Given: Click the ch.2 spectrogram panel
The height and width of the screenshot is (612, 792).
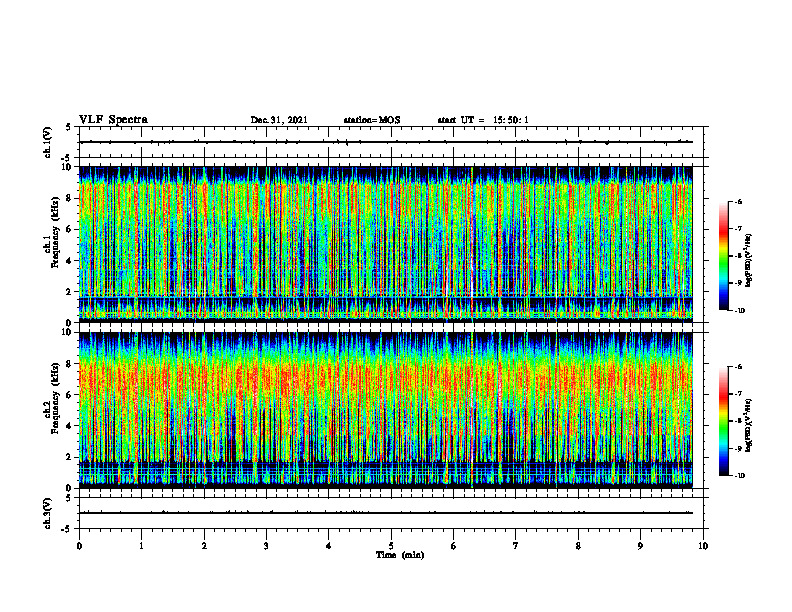Looking at the screenshot, I should tap(386, 410).
